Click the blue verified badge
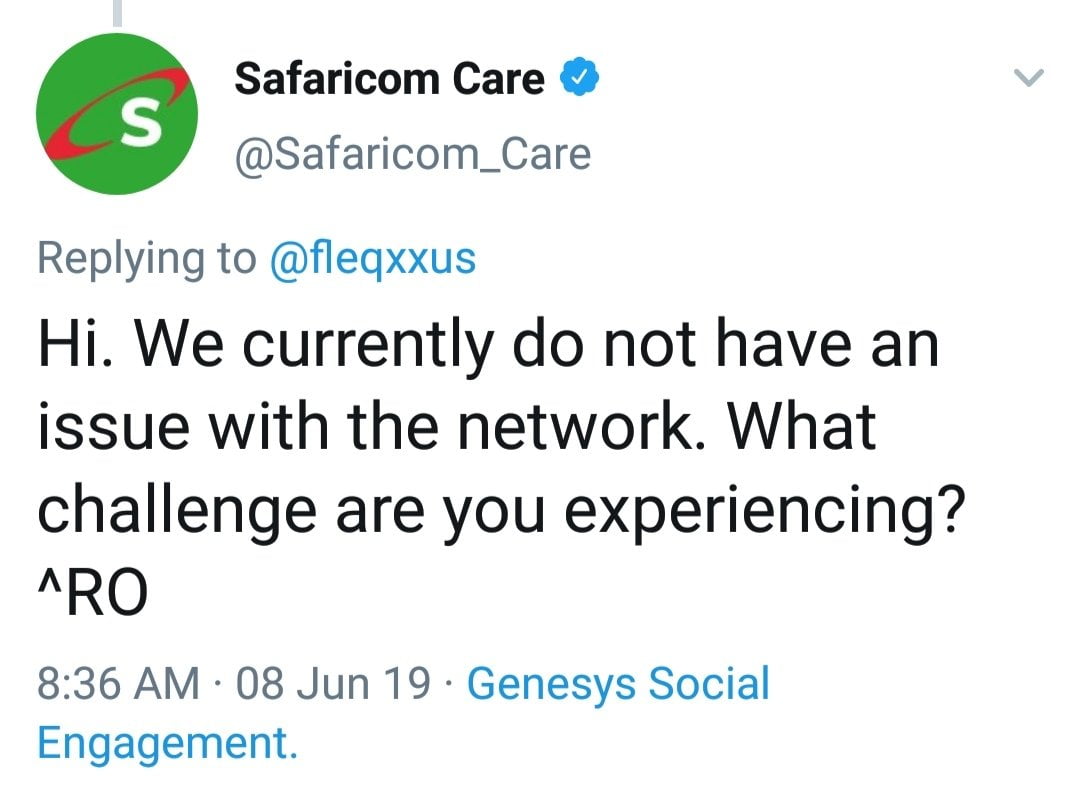1080x790 pixels. tap(579, 78)
